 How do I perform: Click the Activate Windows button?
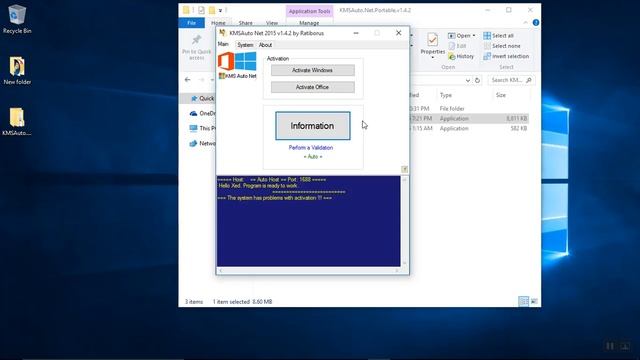[x=313, y=70]
